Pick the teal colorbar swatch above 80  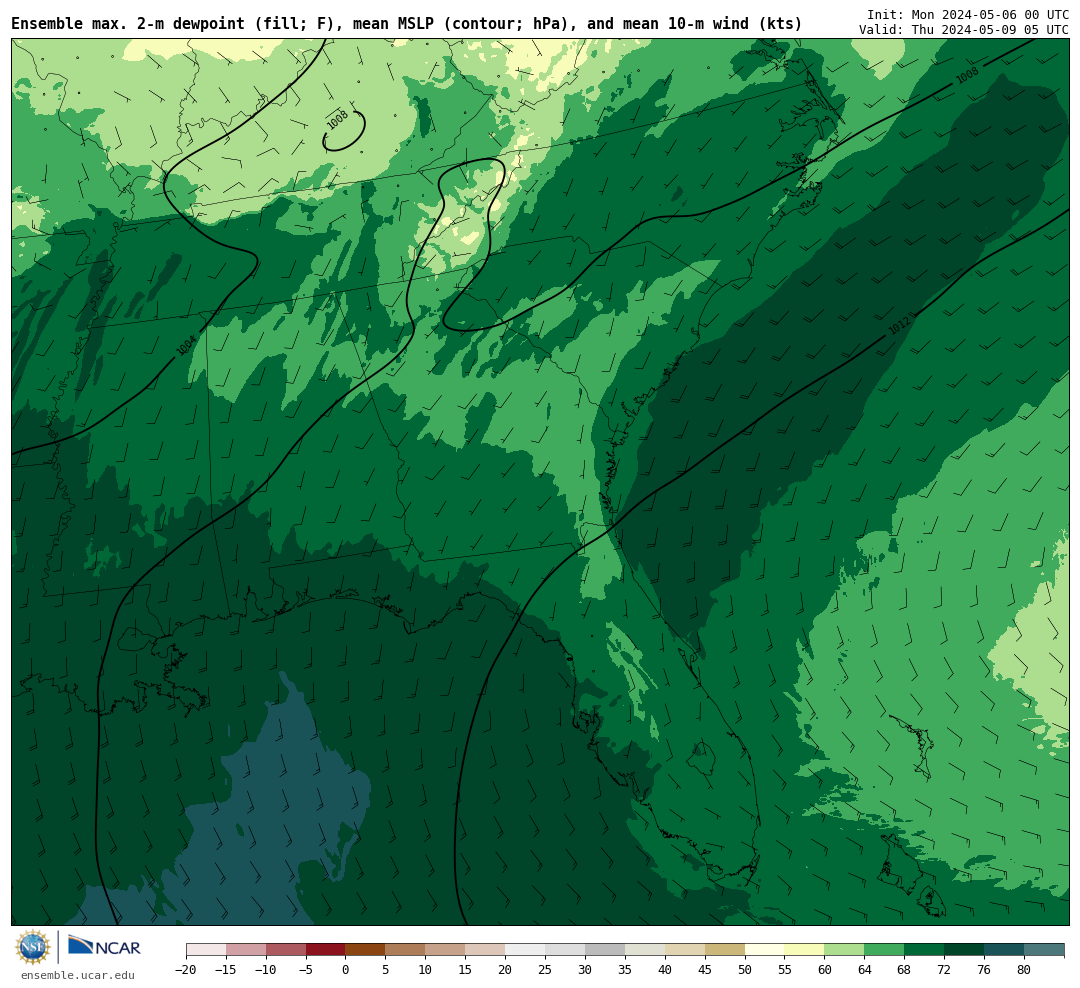point(1044,950)
